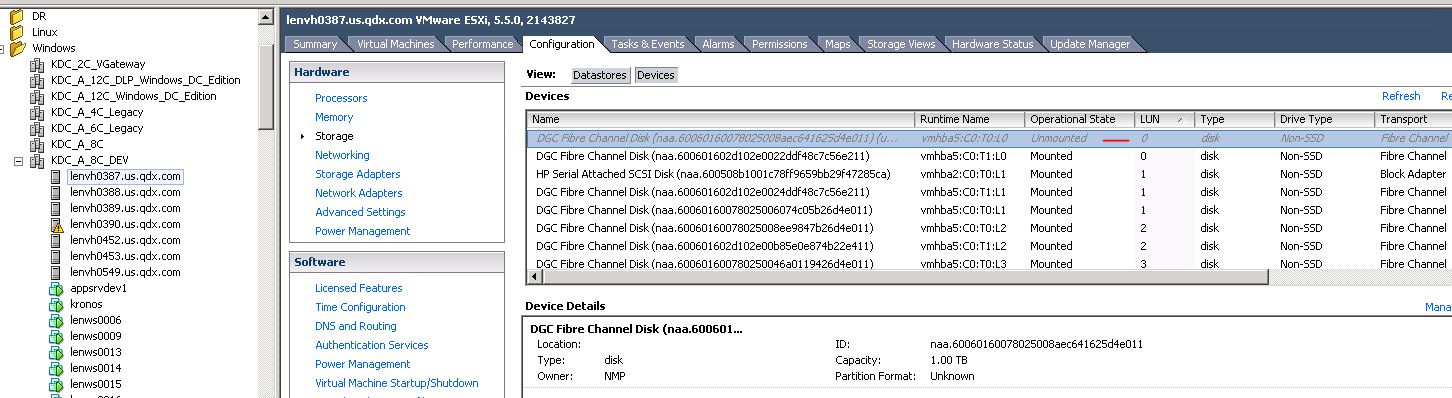
Task: Switch to the Maps tab
Action: (837, 44)
